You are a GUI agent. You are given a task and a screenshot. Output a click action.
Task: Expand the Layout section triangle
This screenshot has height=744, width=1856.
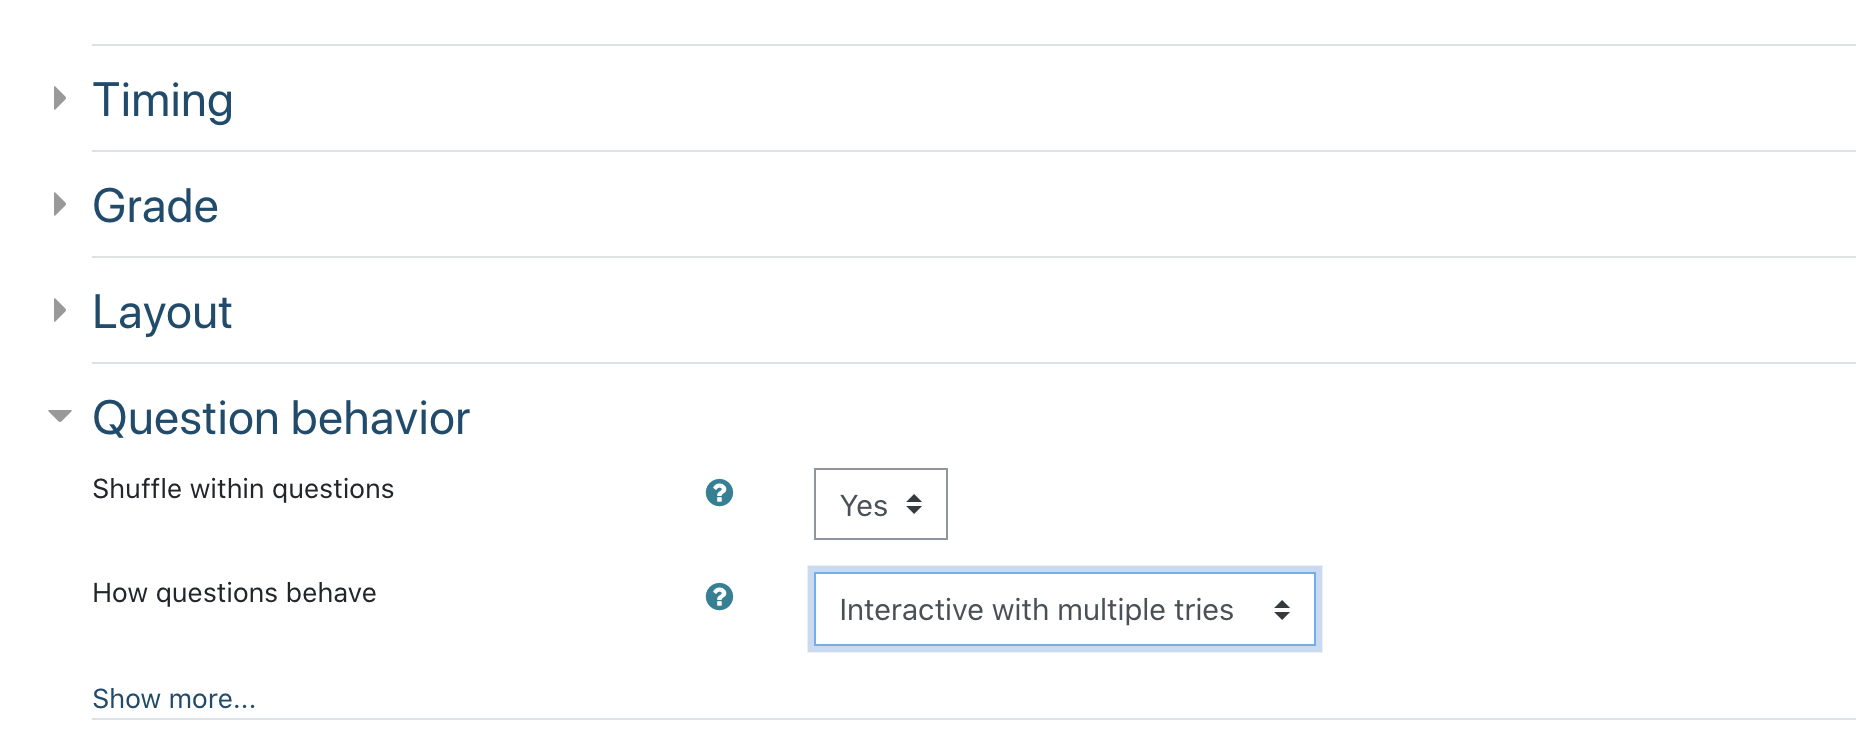[60, 310]
